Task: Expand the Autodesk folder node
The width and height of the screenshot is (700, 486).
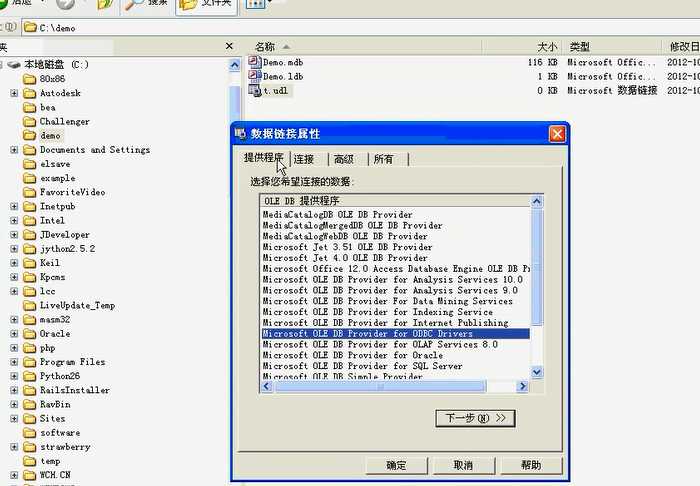Action: (x=14, y=93)
